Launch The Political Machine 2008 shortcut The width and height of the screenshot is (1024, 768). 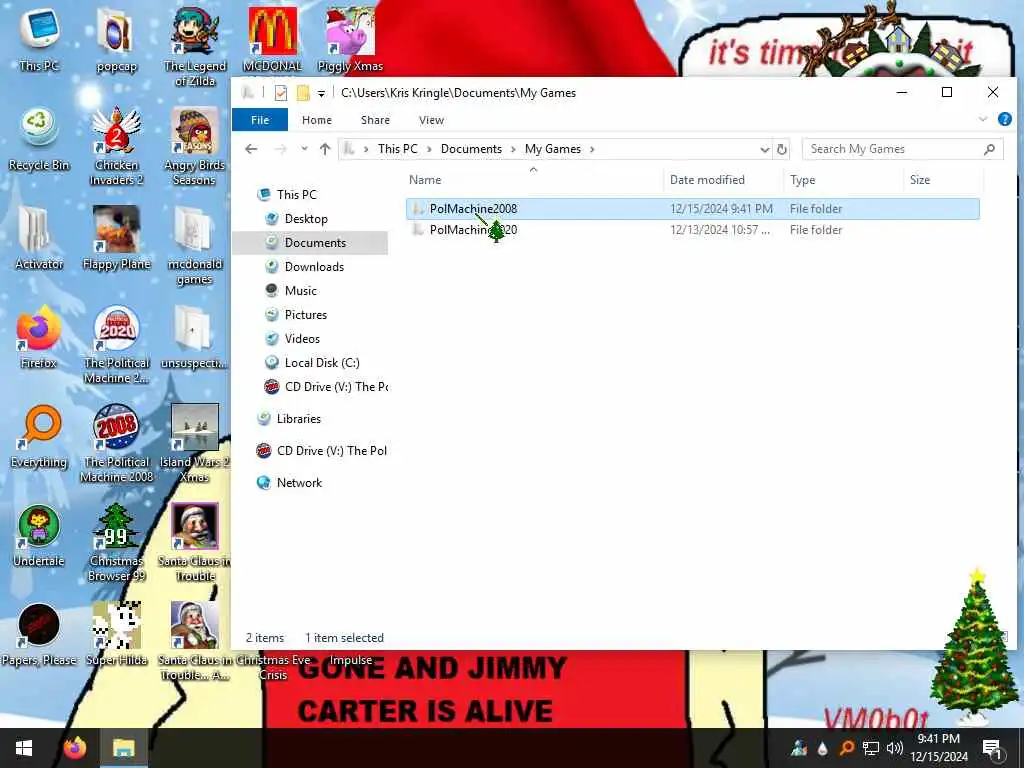pyautogui.click(x=116, y=444)
